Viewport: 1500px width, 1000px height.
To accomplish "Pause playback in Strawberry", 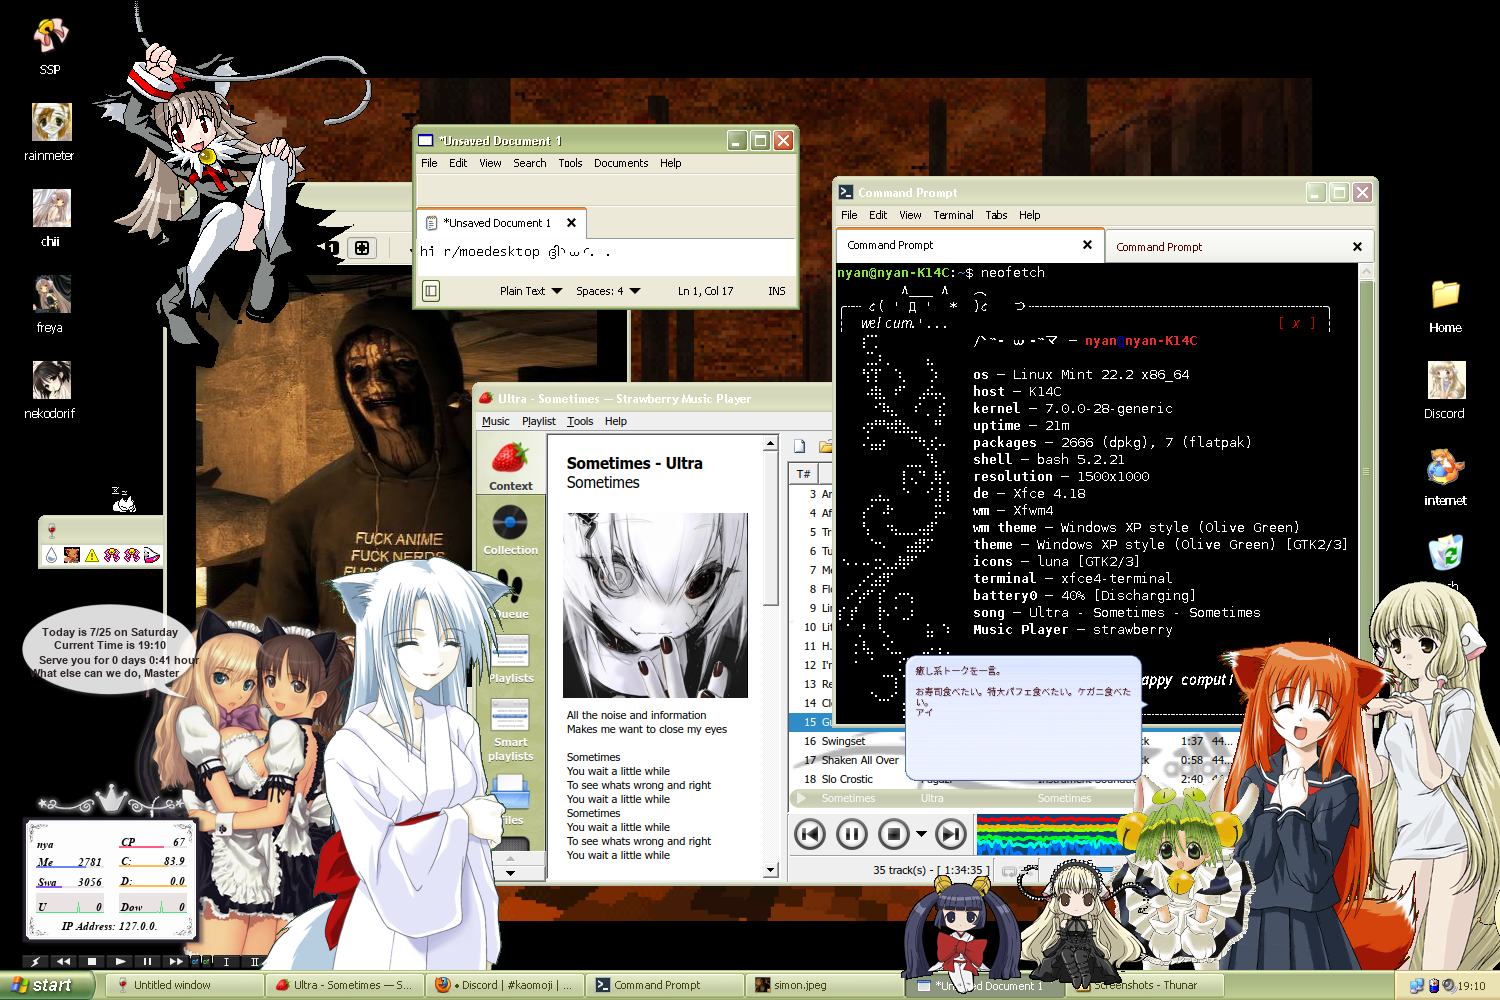I will click(852, 833).
